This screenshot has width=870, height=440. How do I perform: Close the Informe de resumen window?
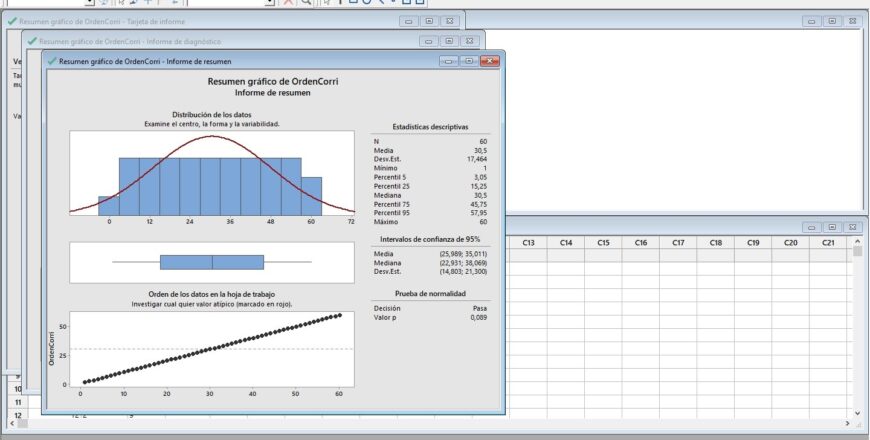tap(489, 61)
